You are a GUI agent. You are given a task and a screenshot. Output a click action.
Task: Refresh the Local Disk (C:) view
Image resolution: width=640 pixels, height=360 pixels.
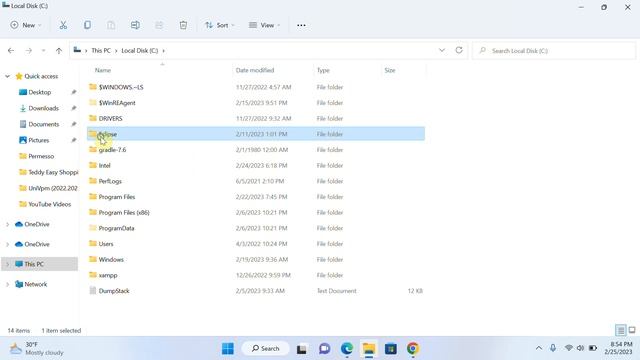(x=459, y=50)
